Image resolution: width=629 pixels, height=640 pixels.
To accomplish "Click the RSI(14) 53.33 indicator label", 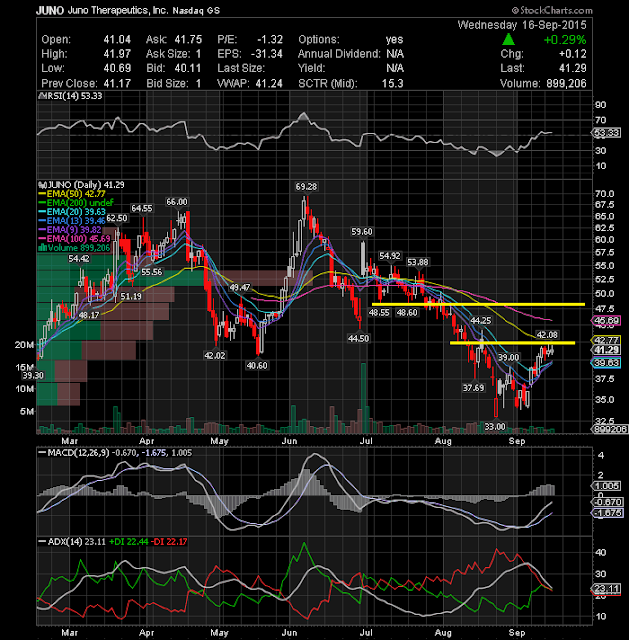I will [x=70, y=96].
